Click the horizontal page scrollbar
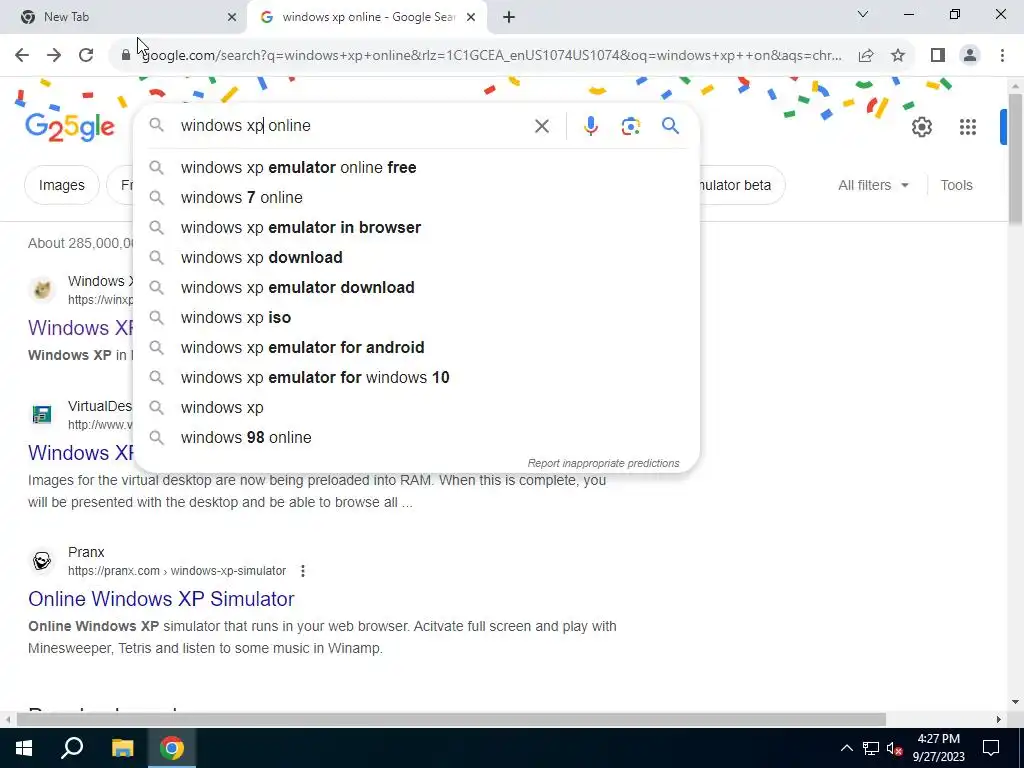This screenshot has height=768, width=1024. pyautogui.click(x=451, y=720)
